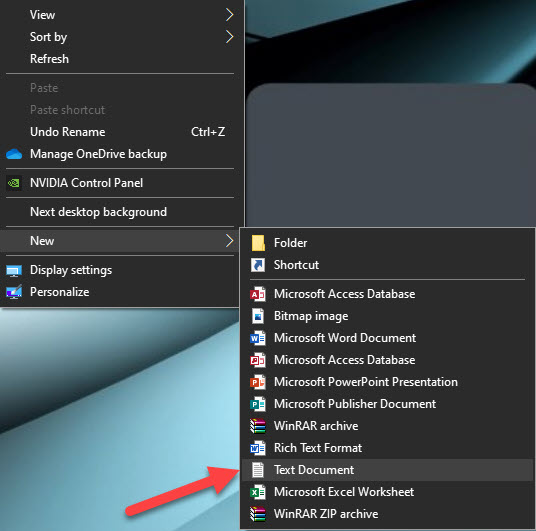Click the NVIDIA logo icon
The width and height of the screenshot is (536, 531).
tap(14, 183)
